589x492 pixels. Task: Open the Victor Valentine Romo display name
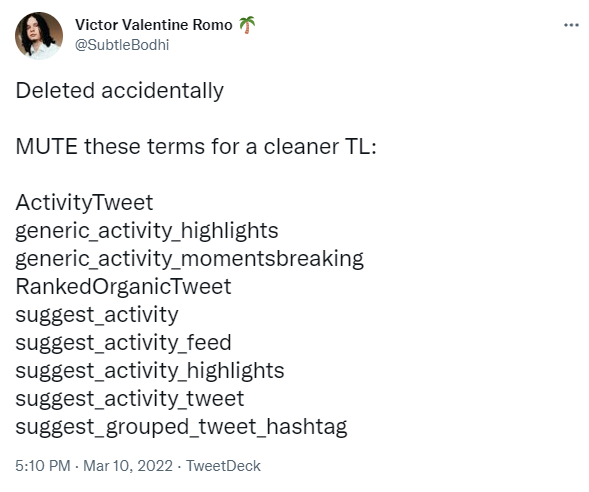[154, 25]
